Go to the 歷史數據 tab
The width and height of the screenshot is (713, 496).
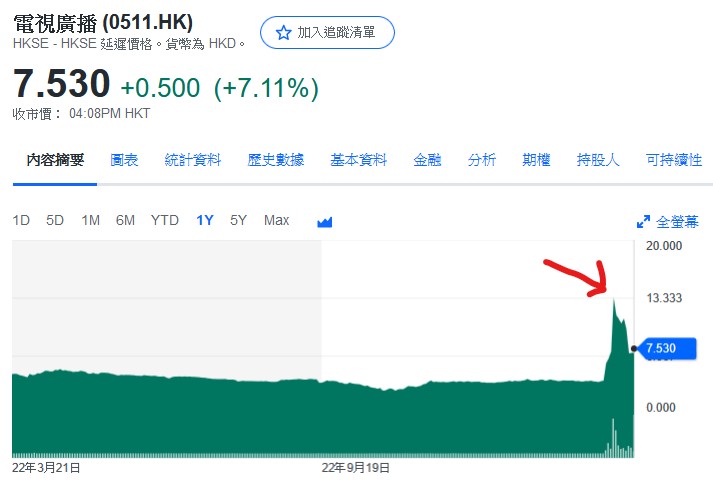click(x=276, y=160)
